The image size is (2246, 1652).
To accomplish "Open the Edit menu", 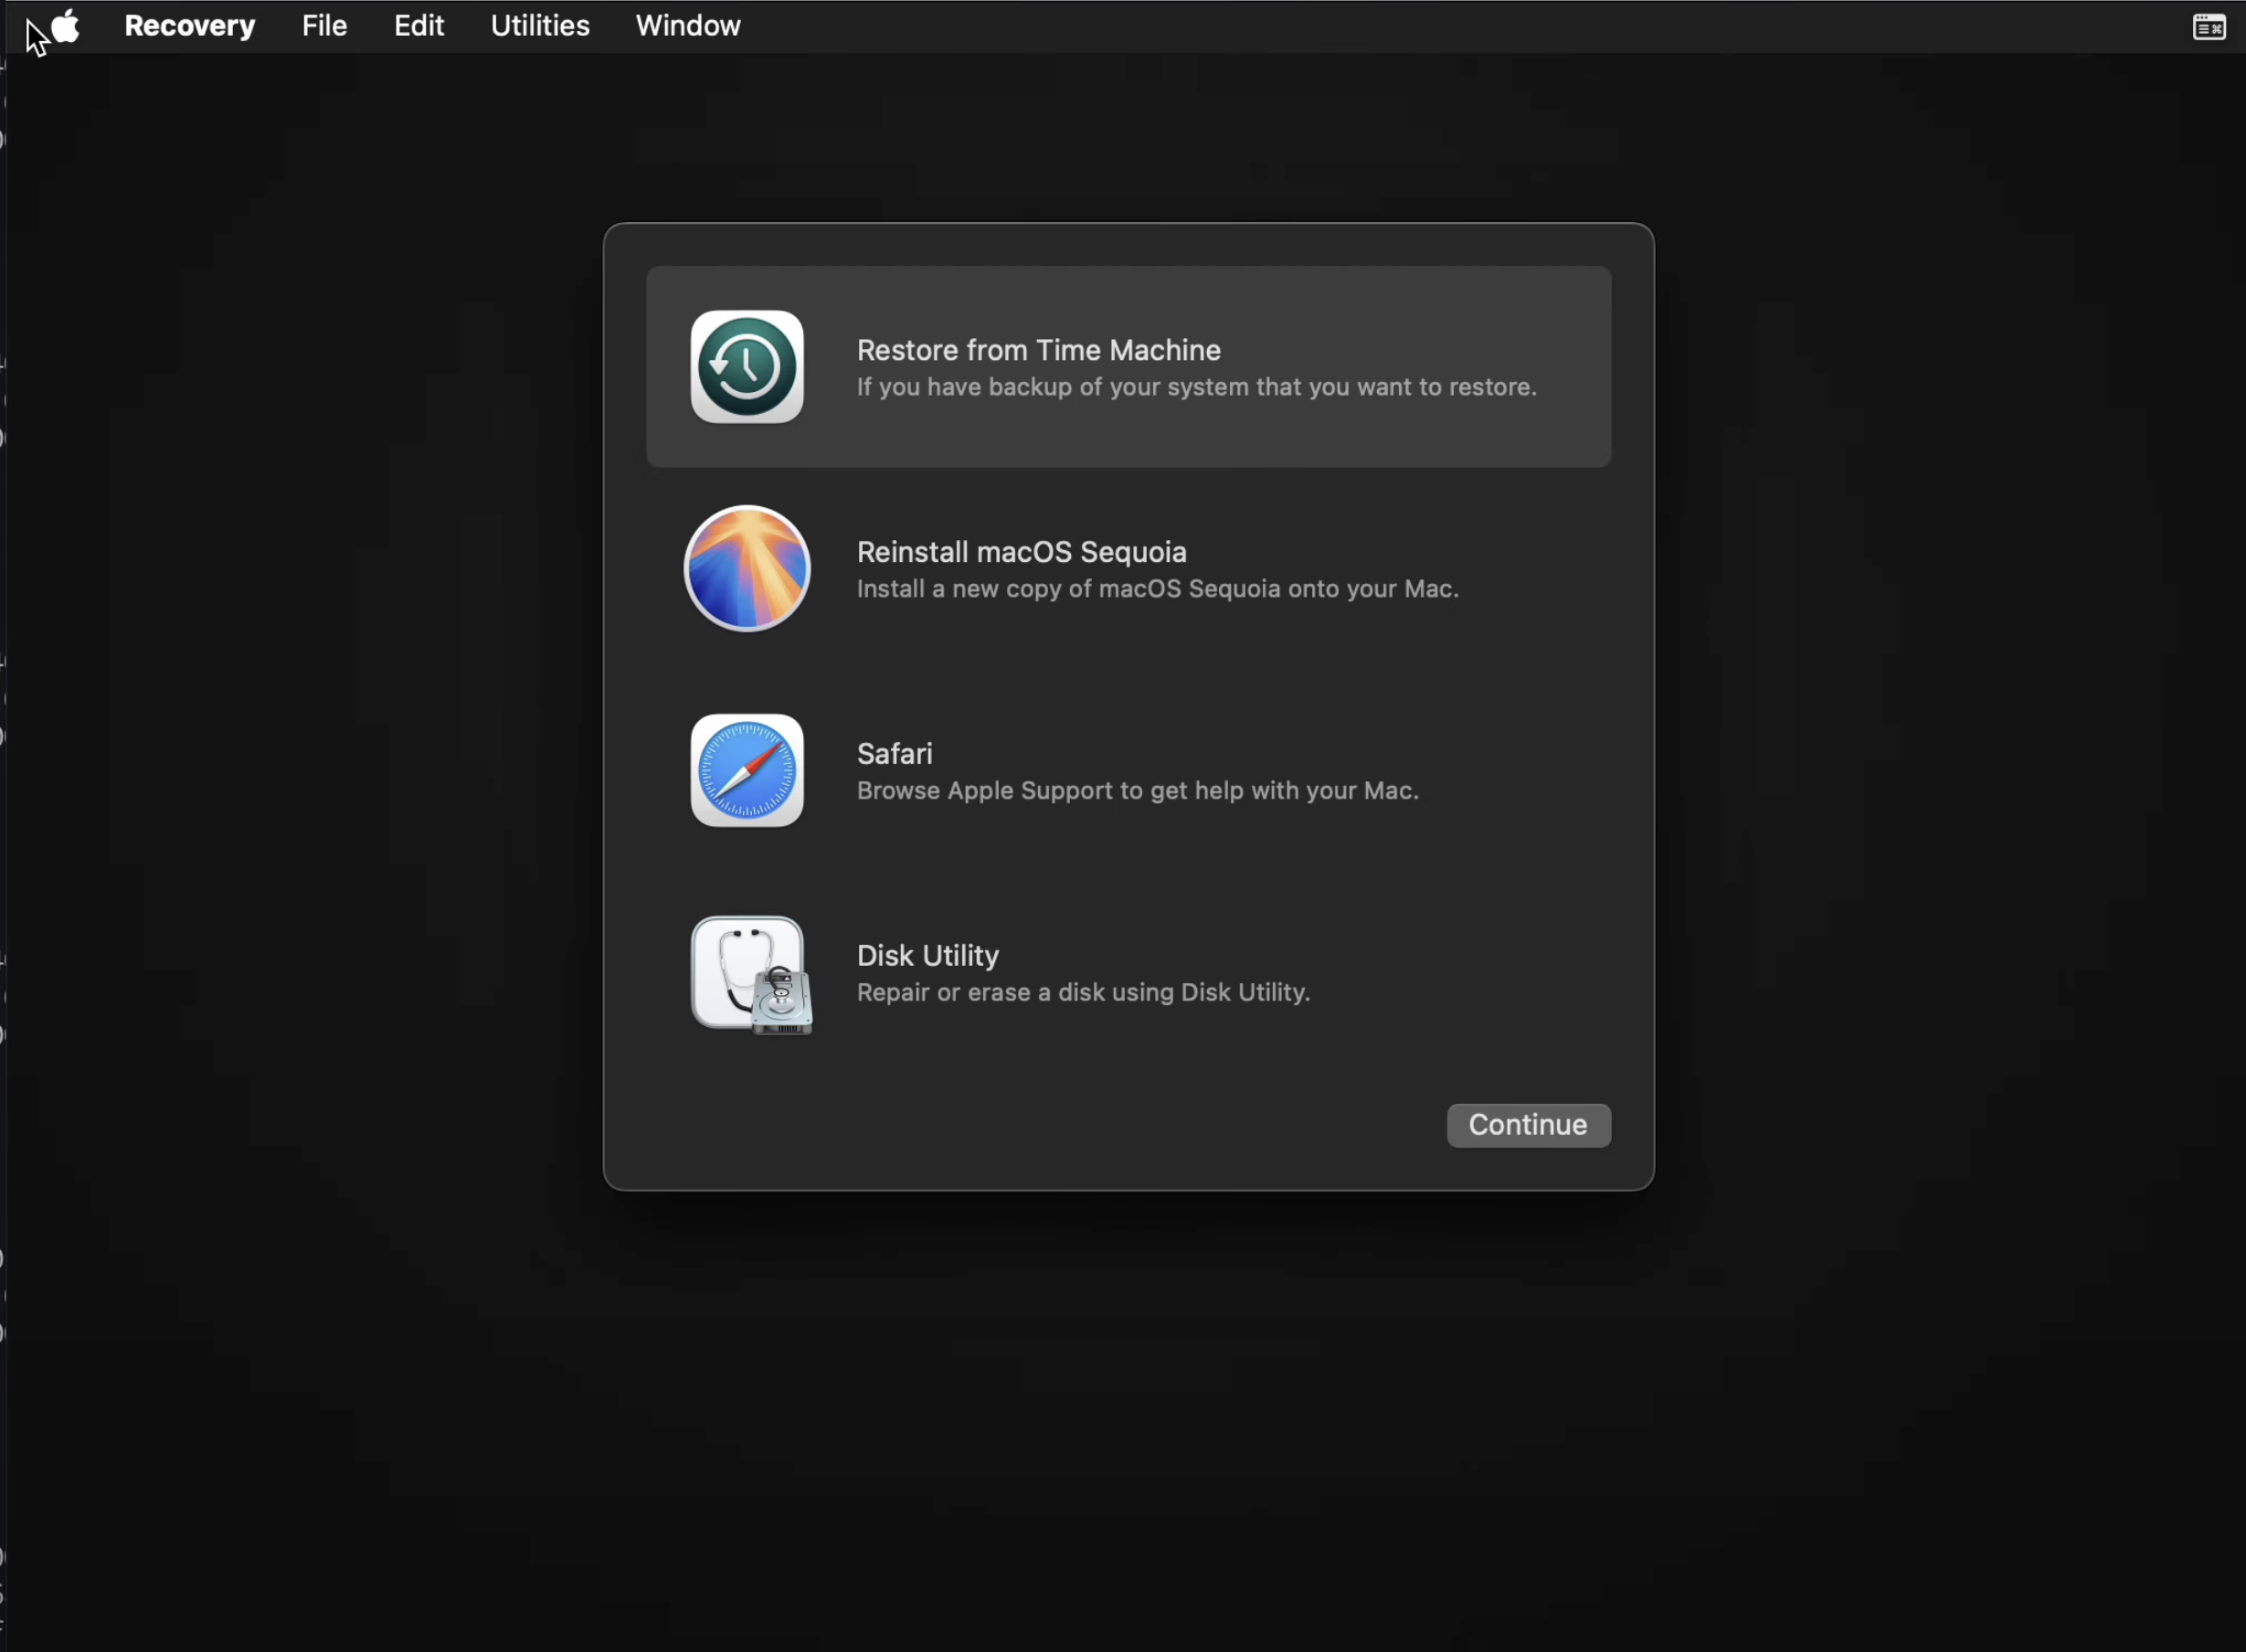I will point(419,26).
